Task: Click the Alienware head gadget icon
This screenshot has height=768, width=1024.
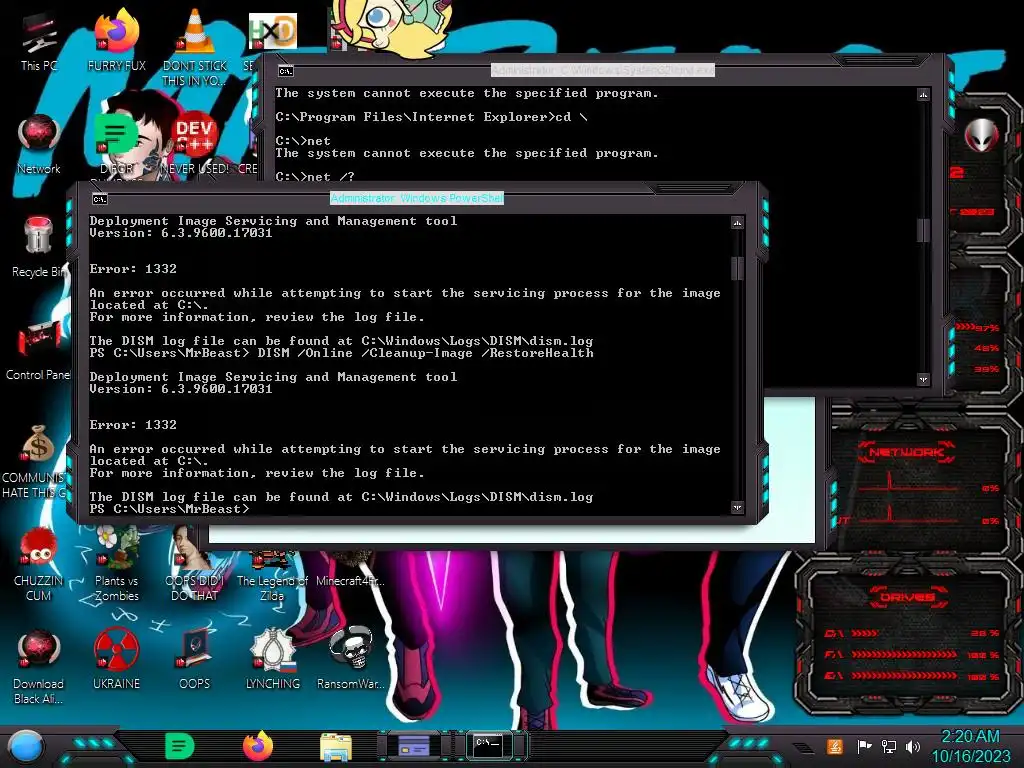Action: 982,135
